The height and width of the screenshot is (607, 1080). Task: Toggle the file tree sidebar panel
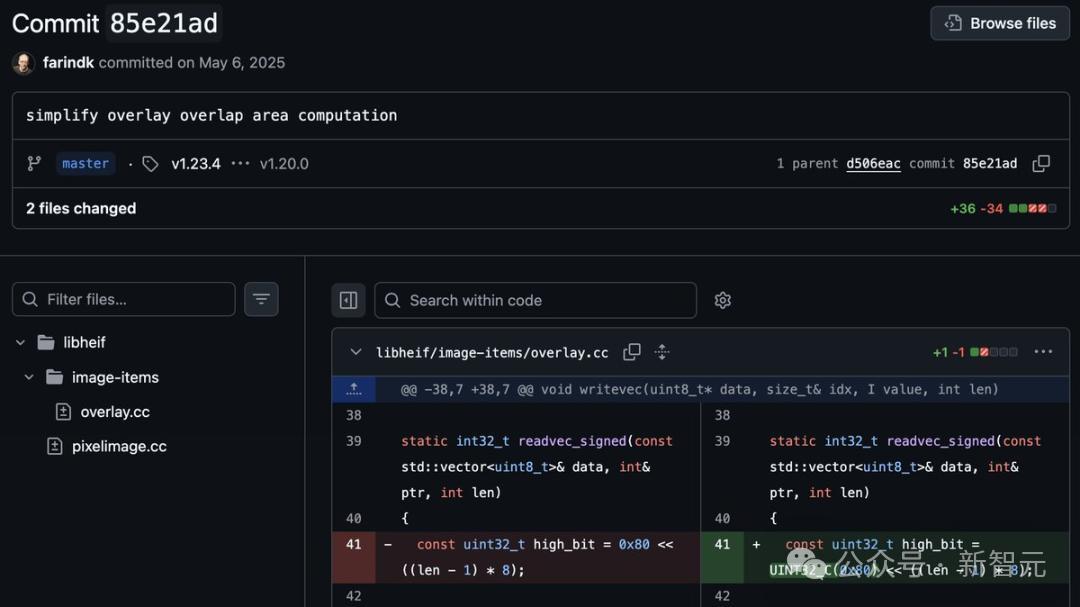coord(349,300)
